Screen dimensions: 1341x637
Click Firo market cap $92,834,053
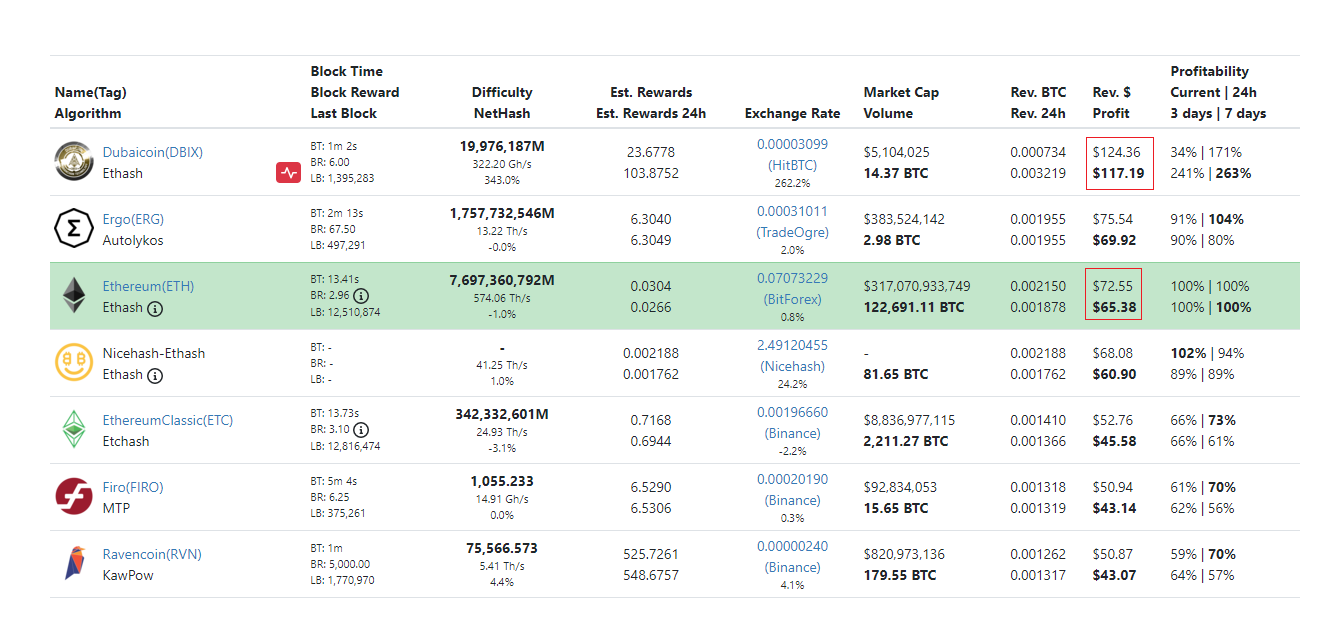point(900,487)
